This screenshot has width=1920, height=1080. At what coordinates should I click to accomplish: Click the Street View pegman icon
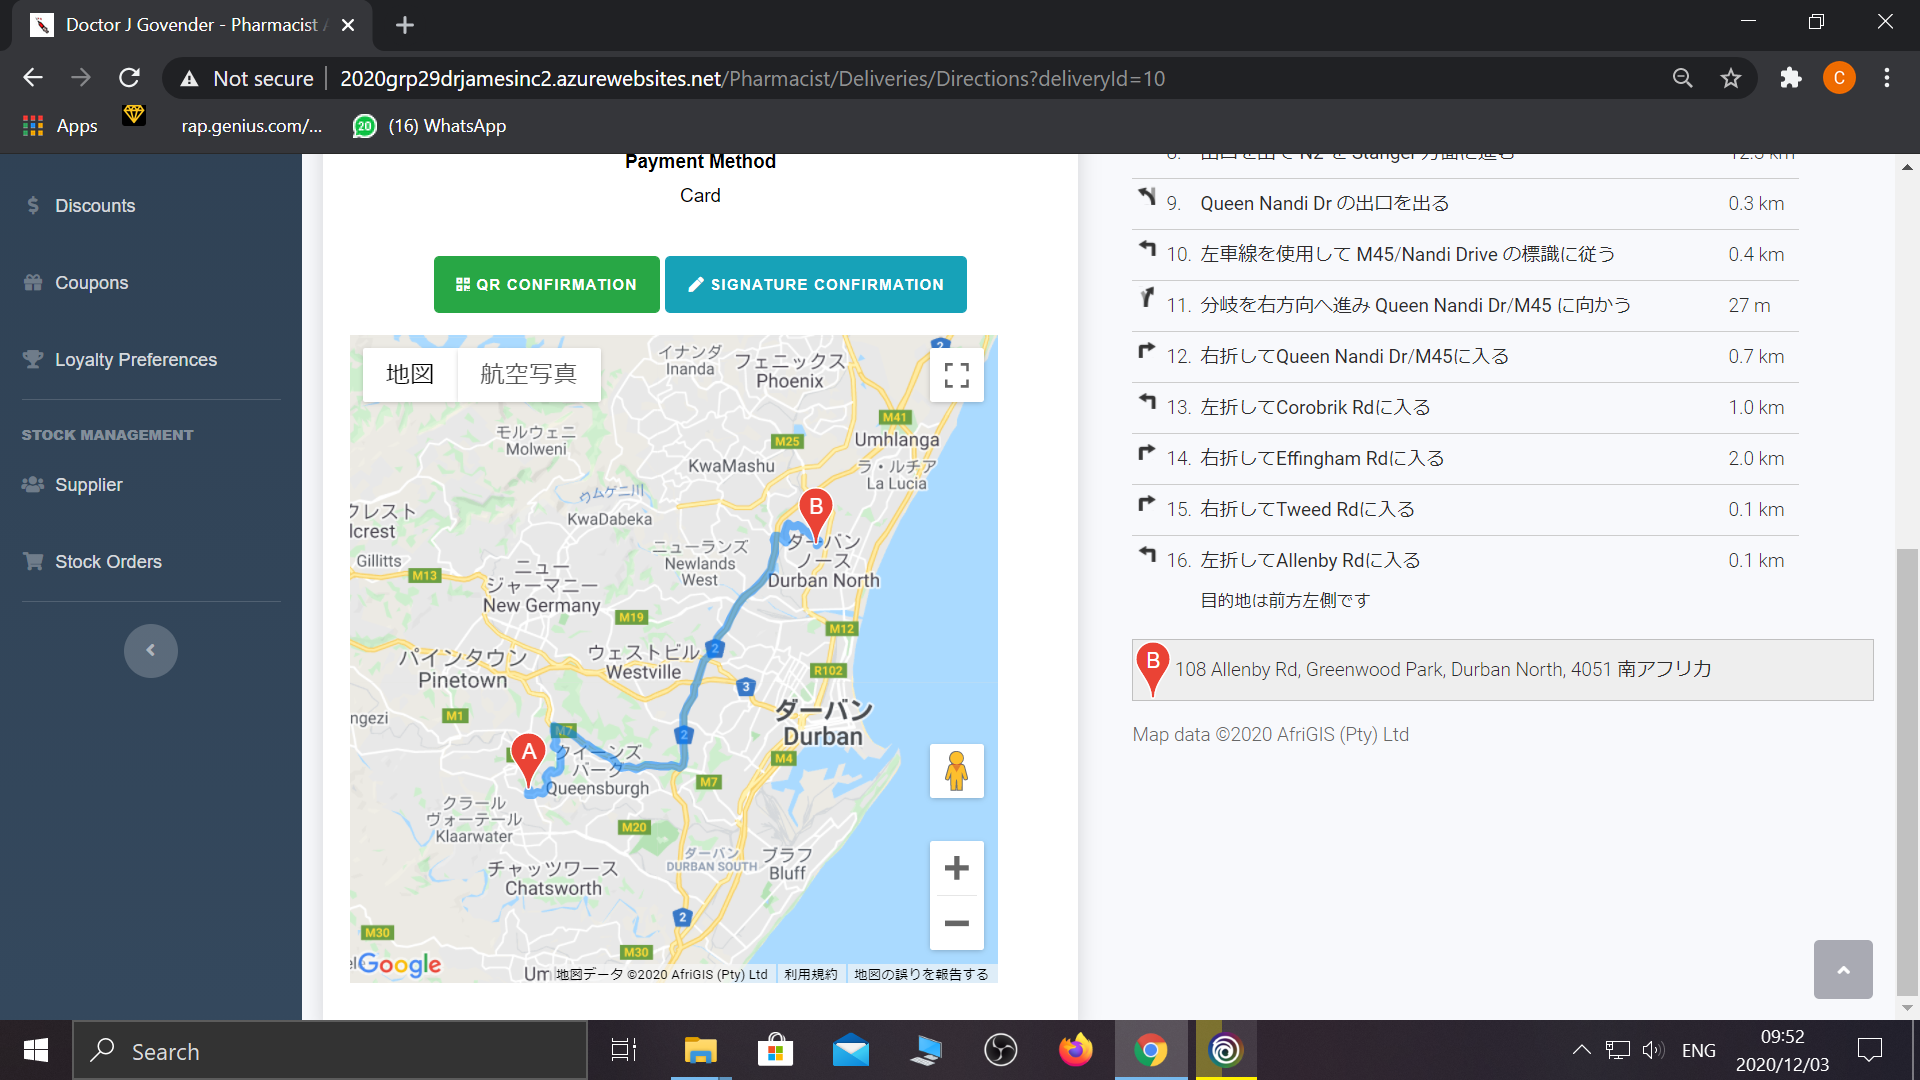(956, 771)
